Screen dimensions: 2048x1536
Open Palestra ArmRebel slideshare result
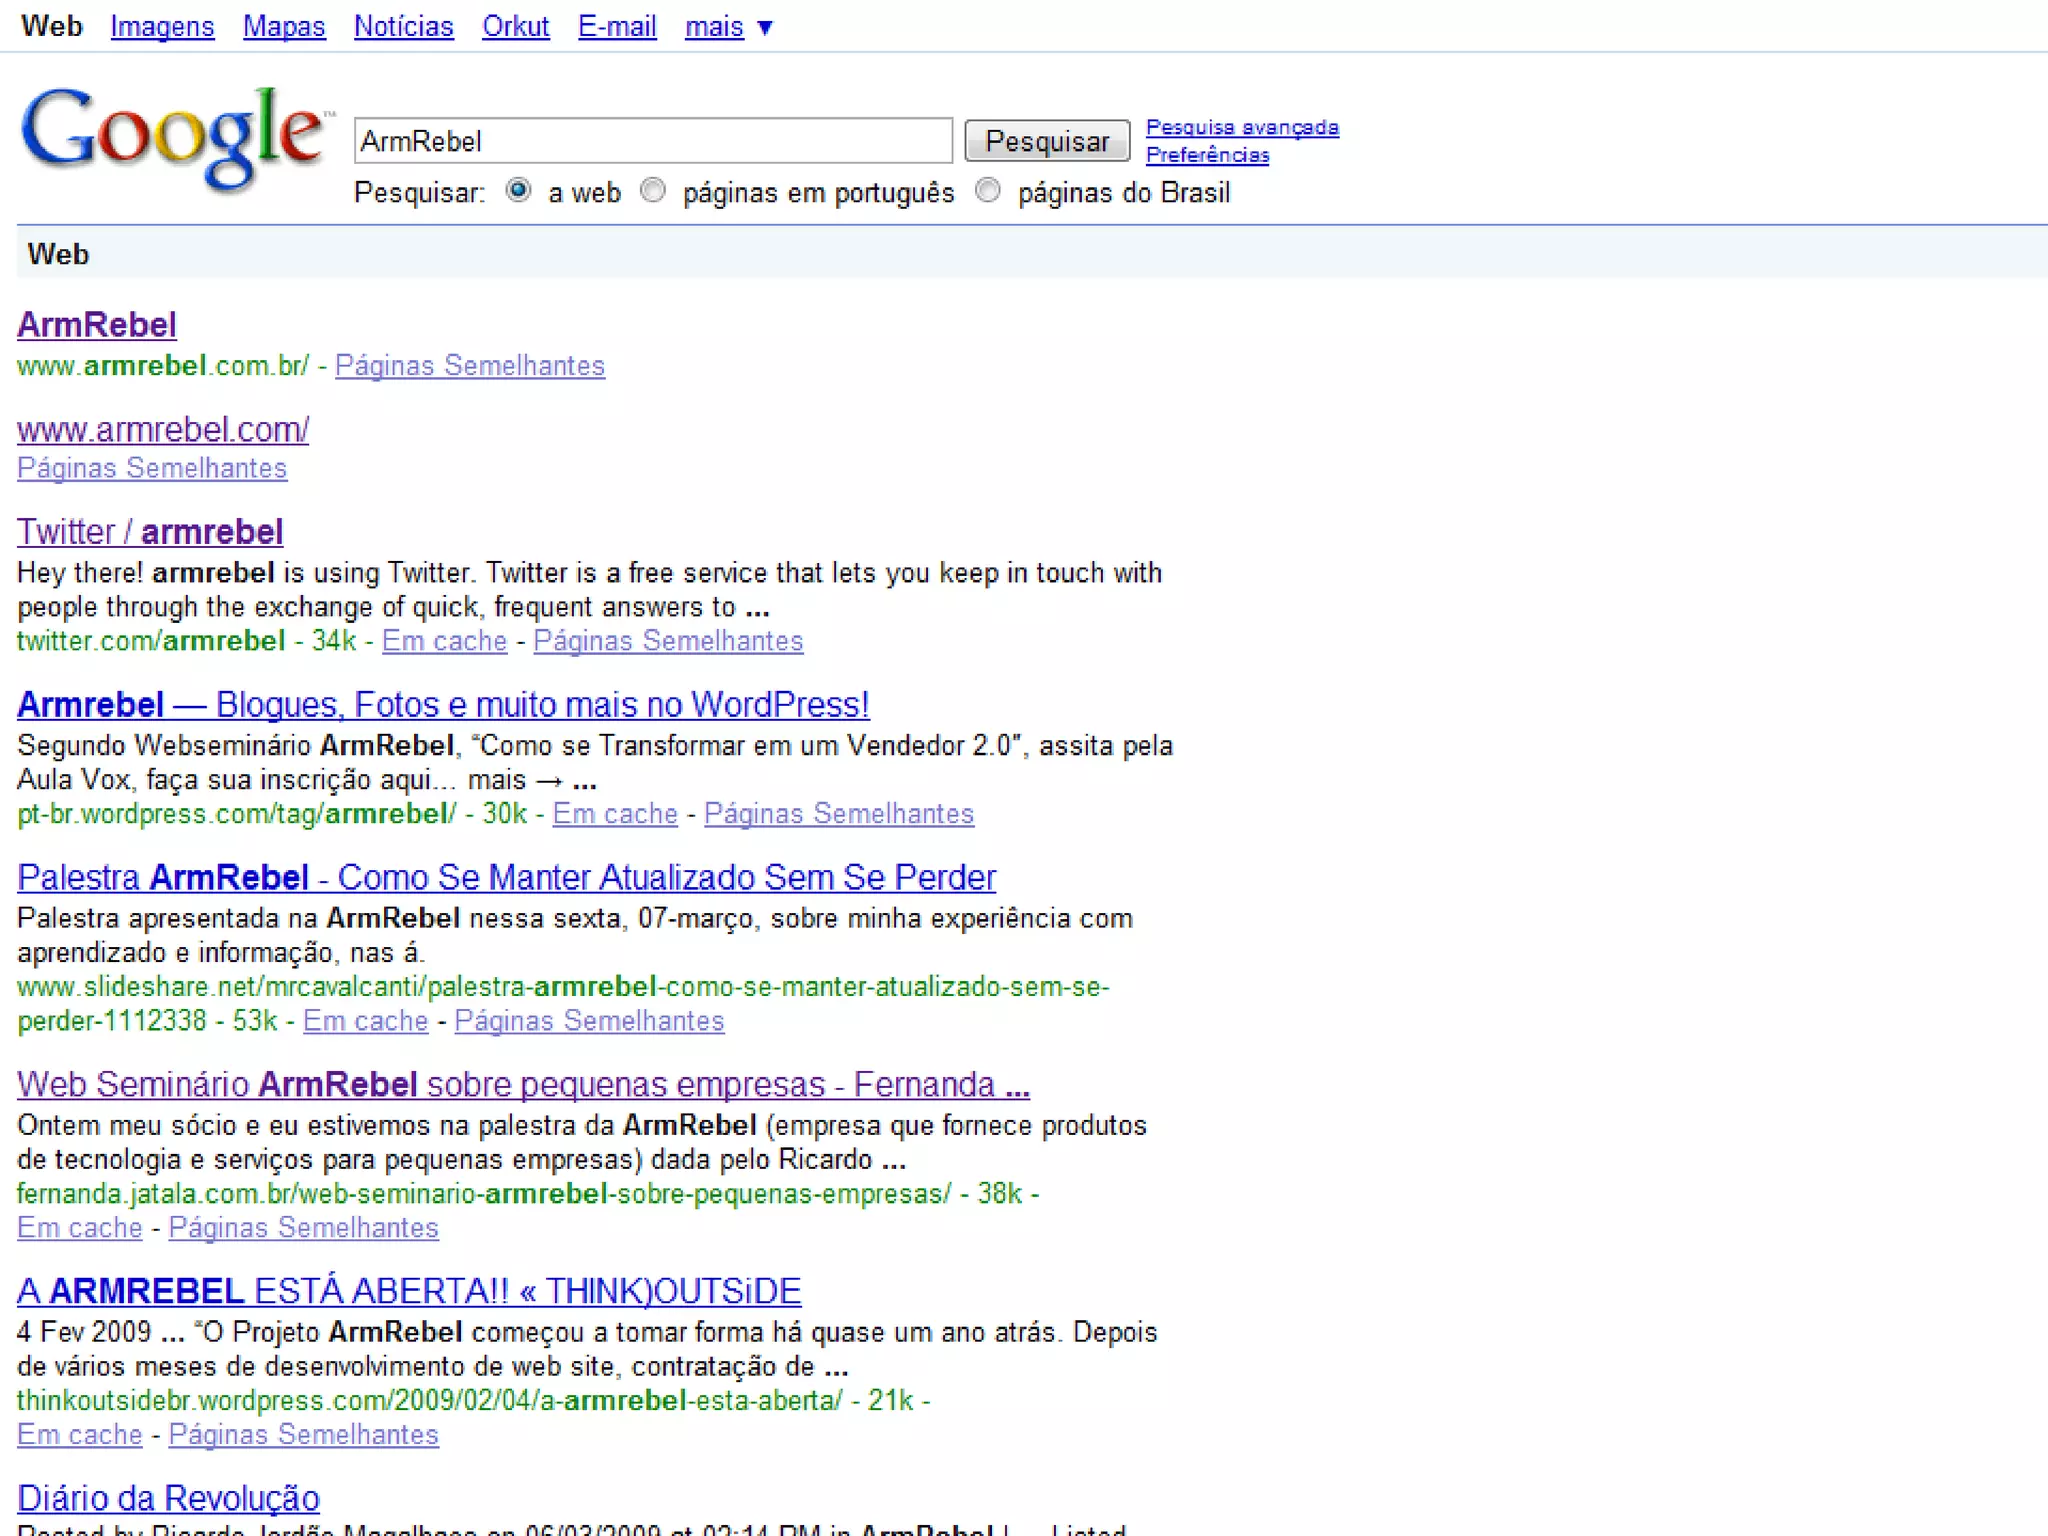pos(506,878)
